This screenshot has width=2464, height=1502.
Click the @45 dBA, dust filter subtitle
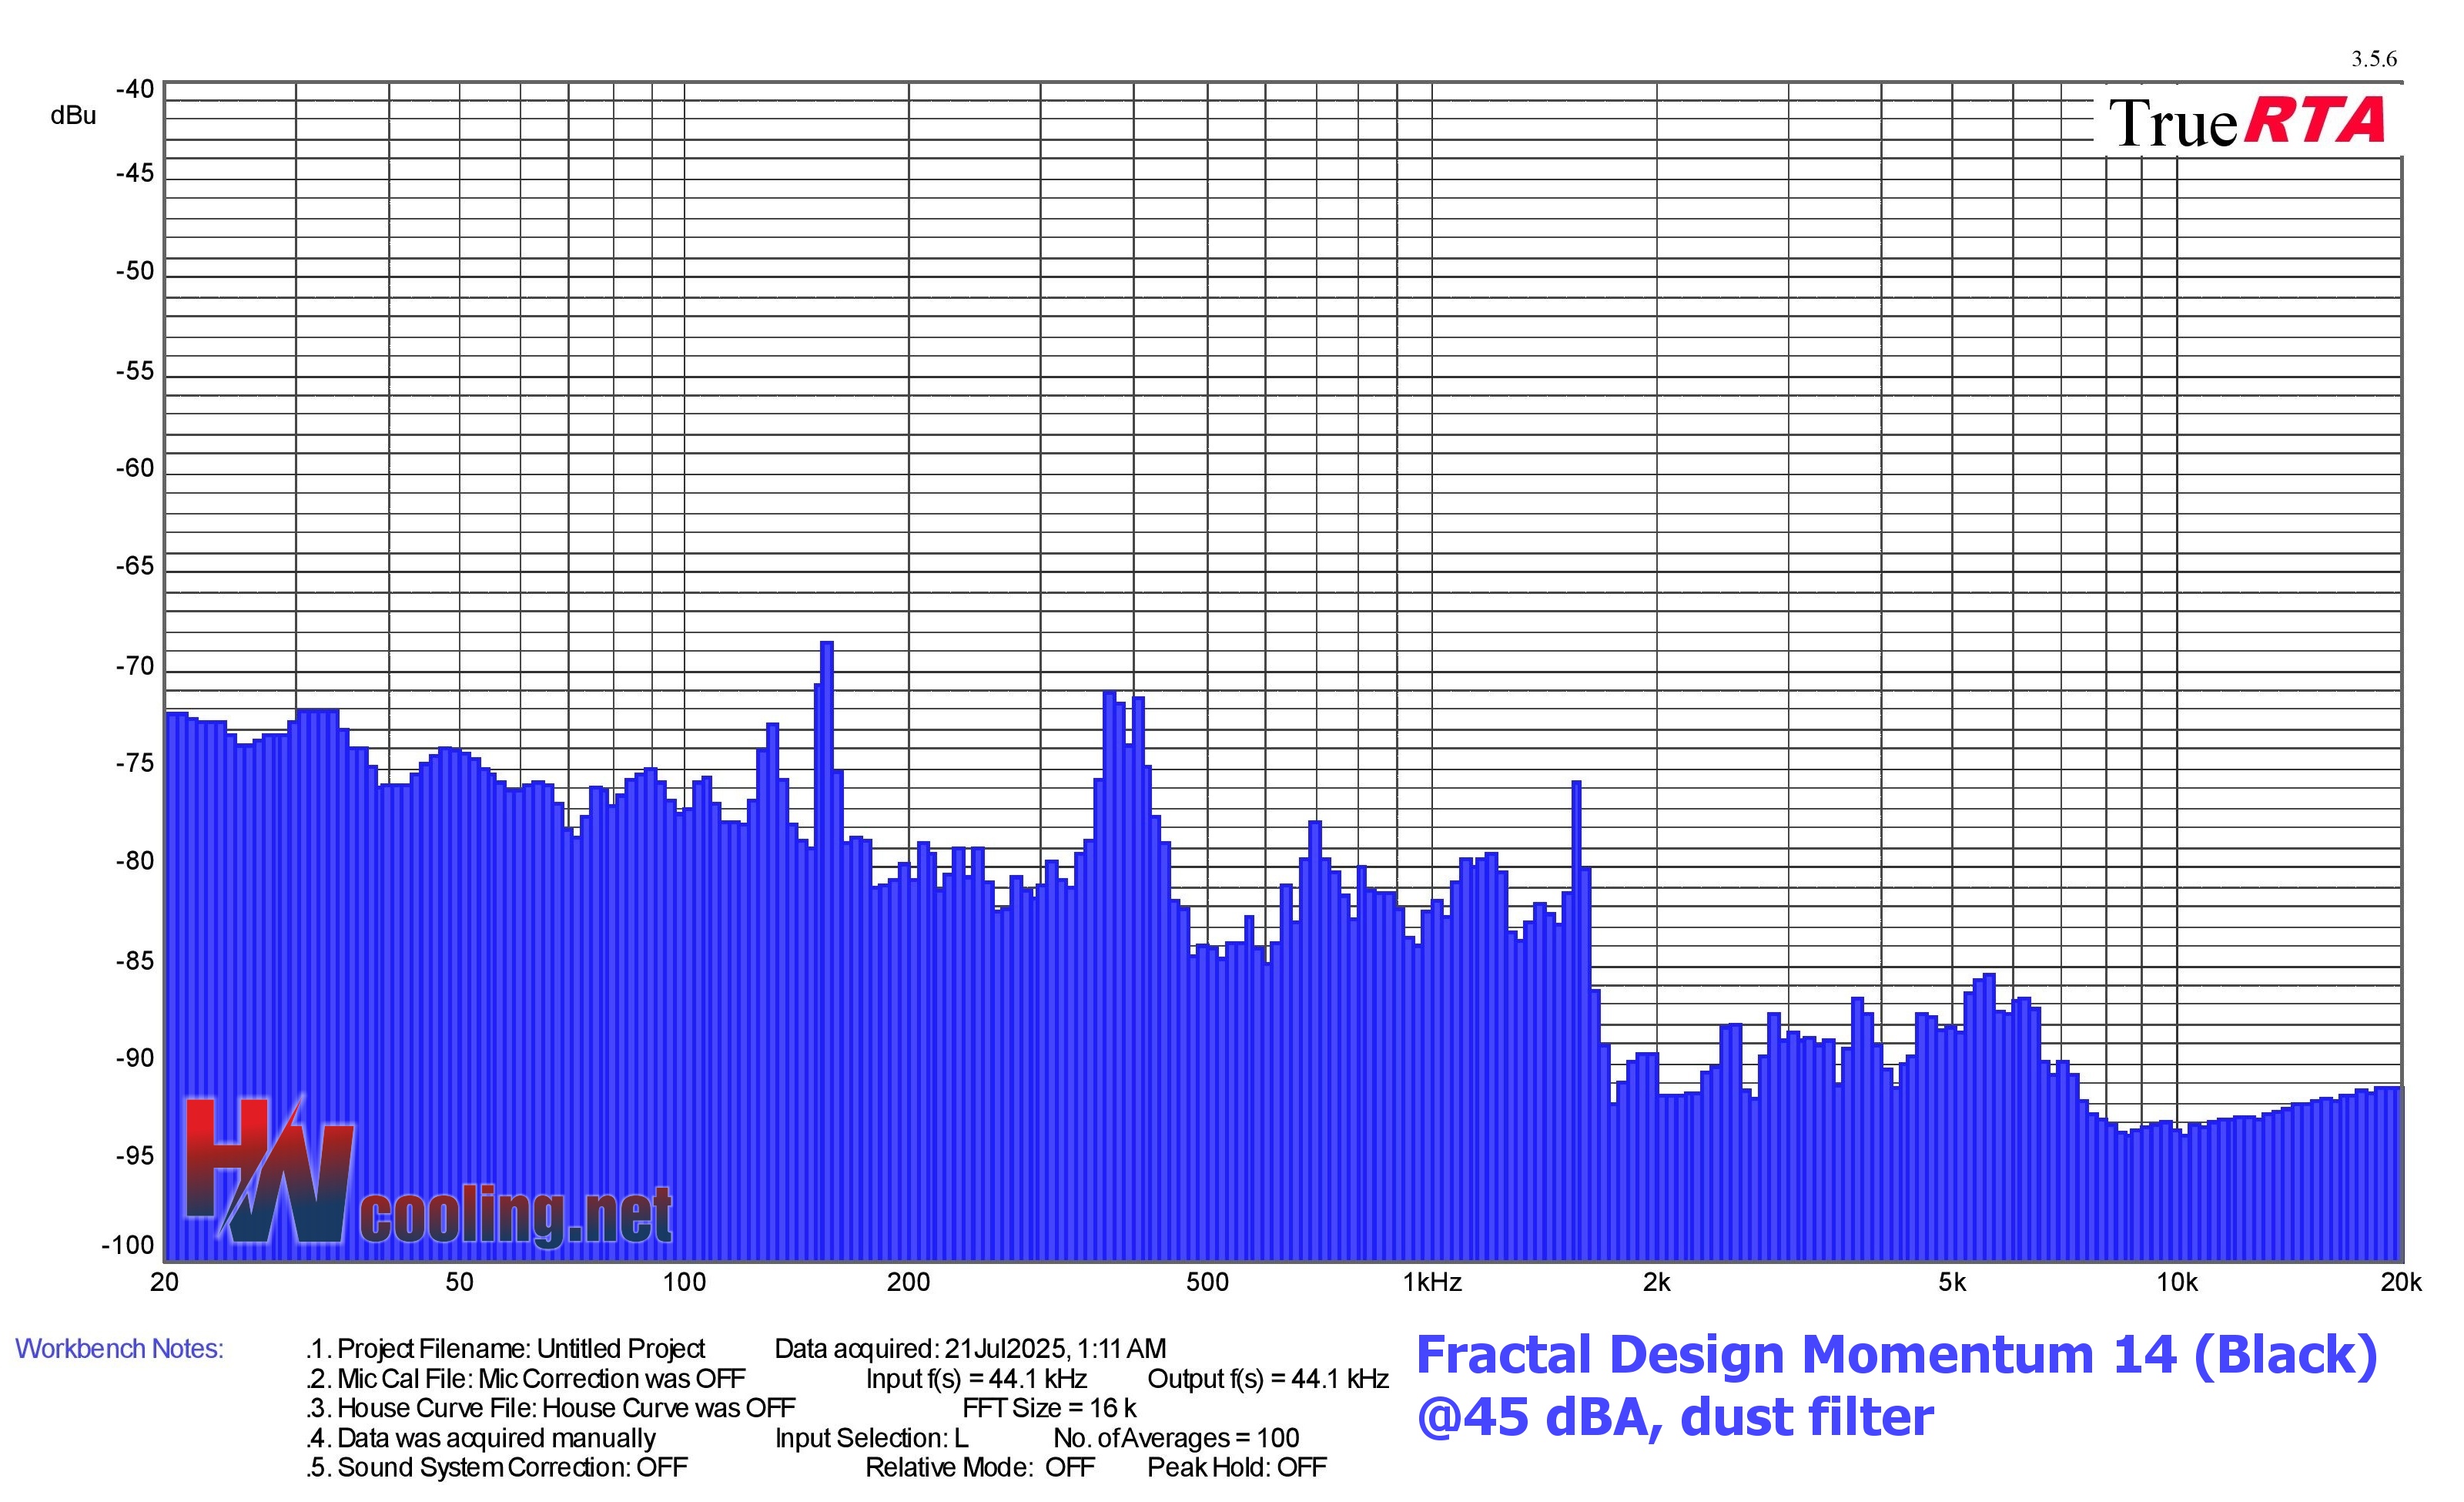click(1675, 1417)
